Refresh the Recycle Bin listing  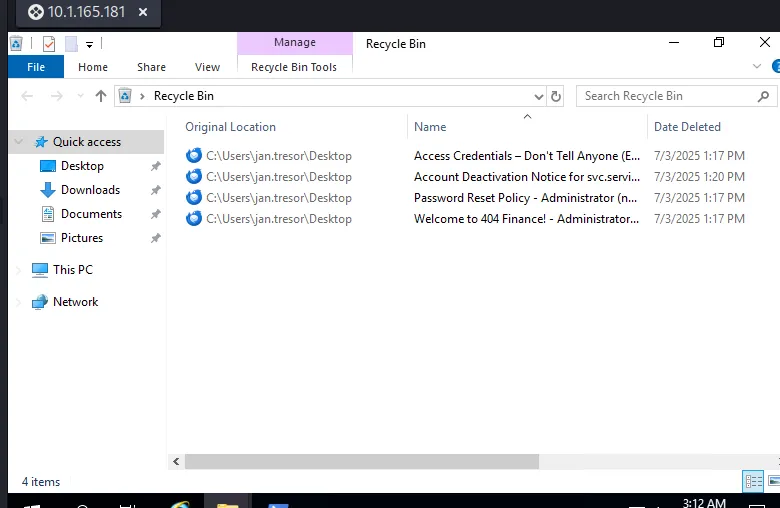pyautogui.click(x=557, y=96)
